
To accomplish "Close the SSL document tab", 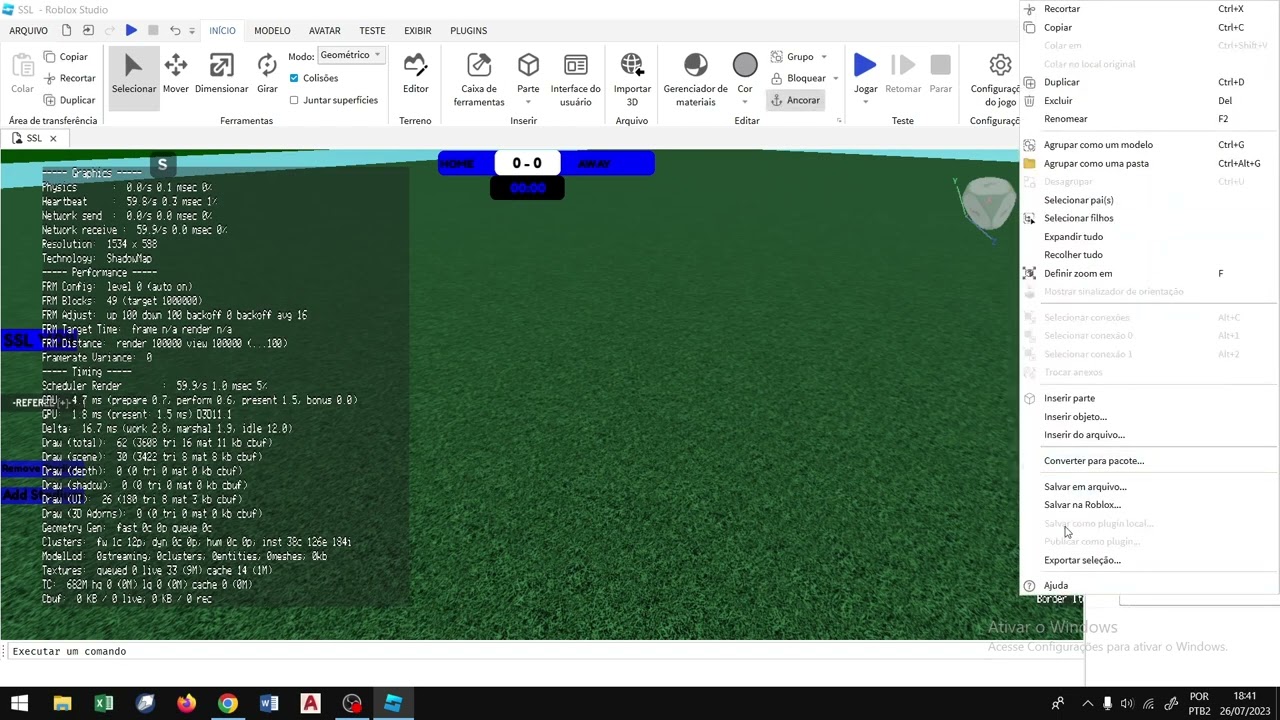I will tap(53, 139).
